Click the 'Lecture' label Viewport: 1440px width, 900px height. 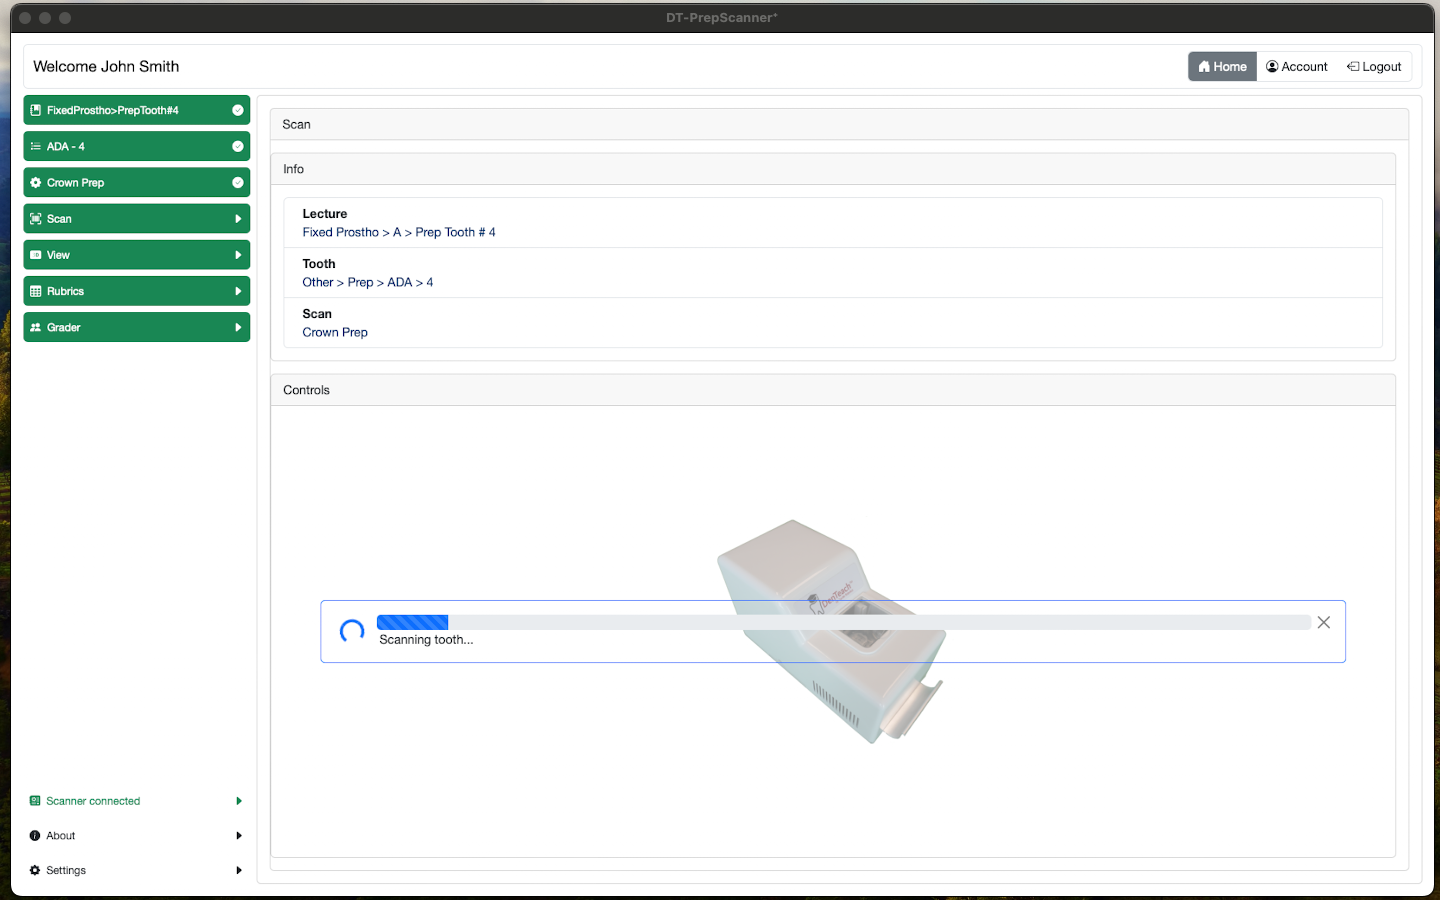pyautogui.click(x=325, y=214)
